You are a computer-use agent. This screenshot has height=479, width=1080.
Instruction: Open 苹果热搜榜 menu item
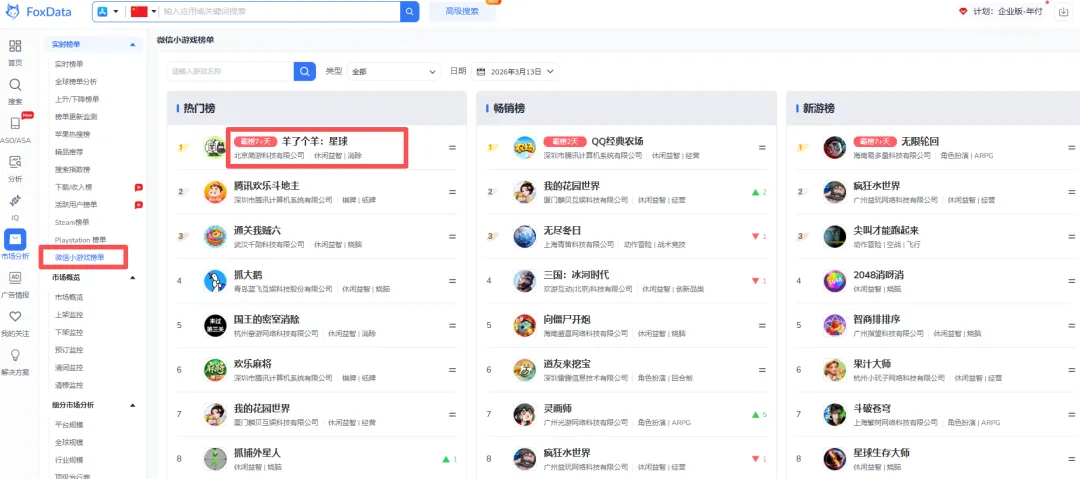click(x=72, y=134)
